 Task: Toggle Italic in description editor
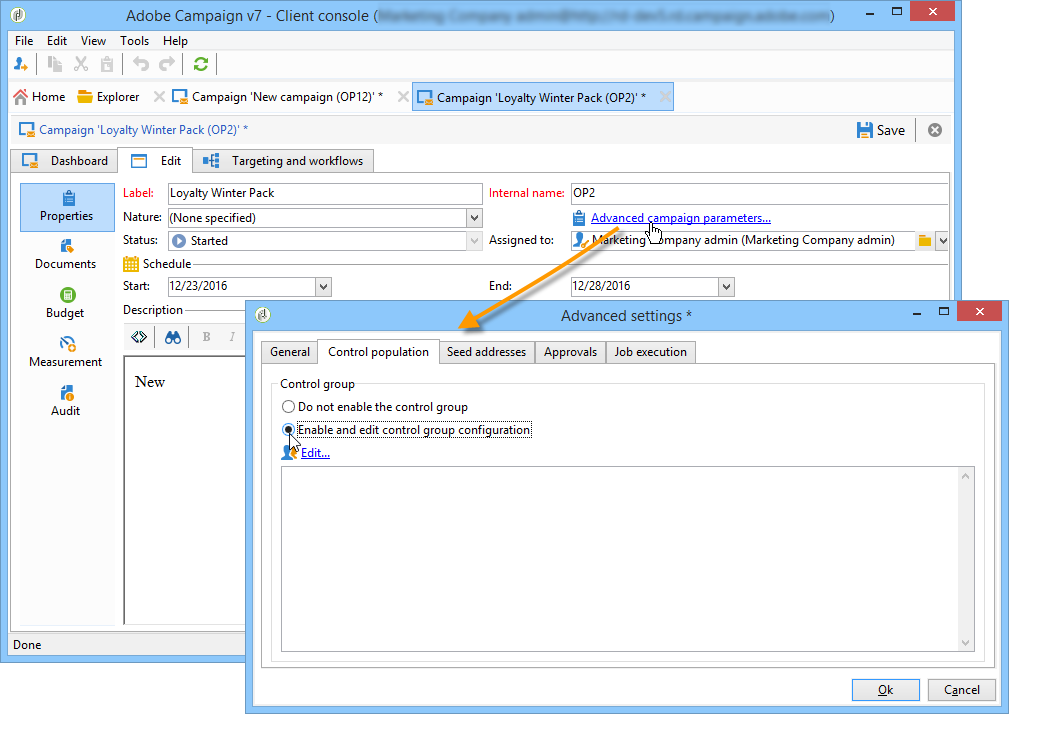pyautogui.click(x=231, y=337)
